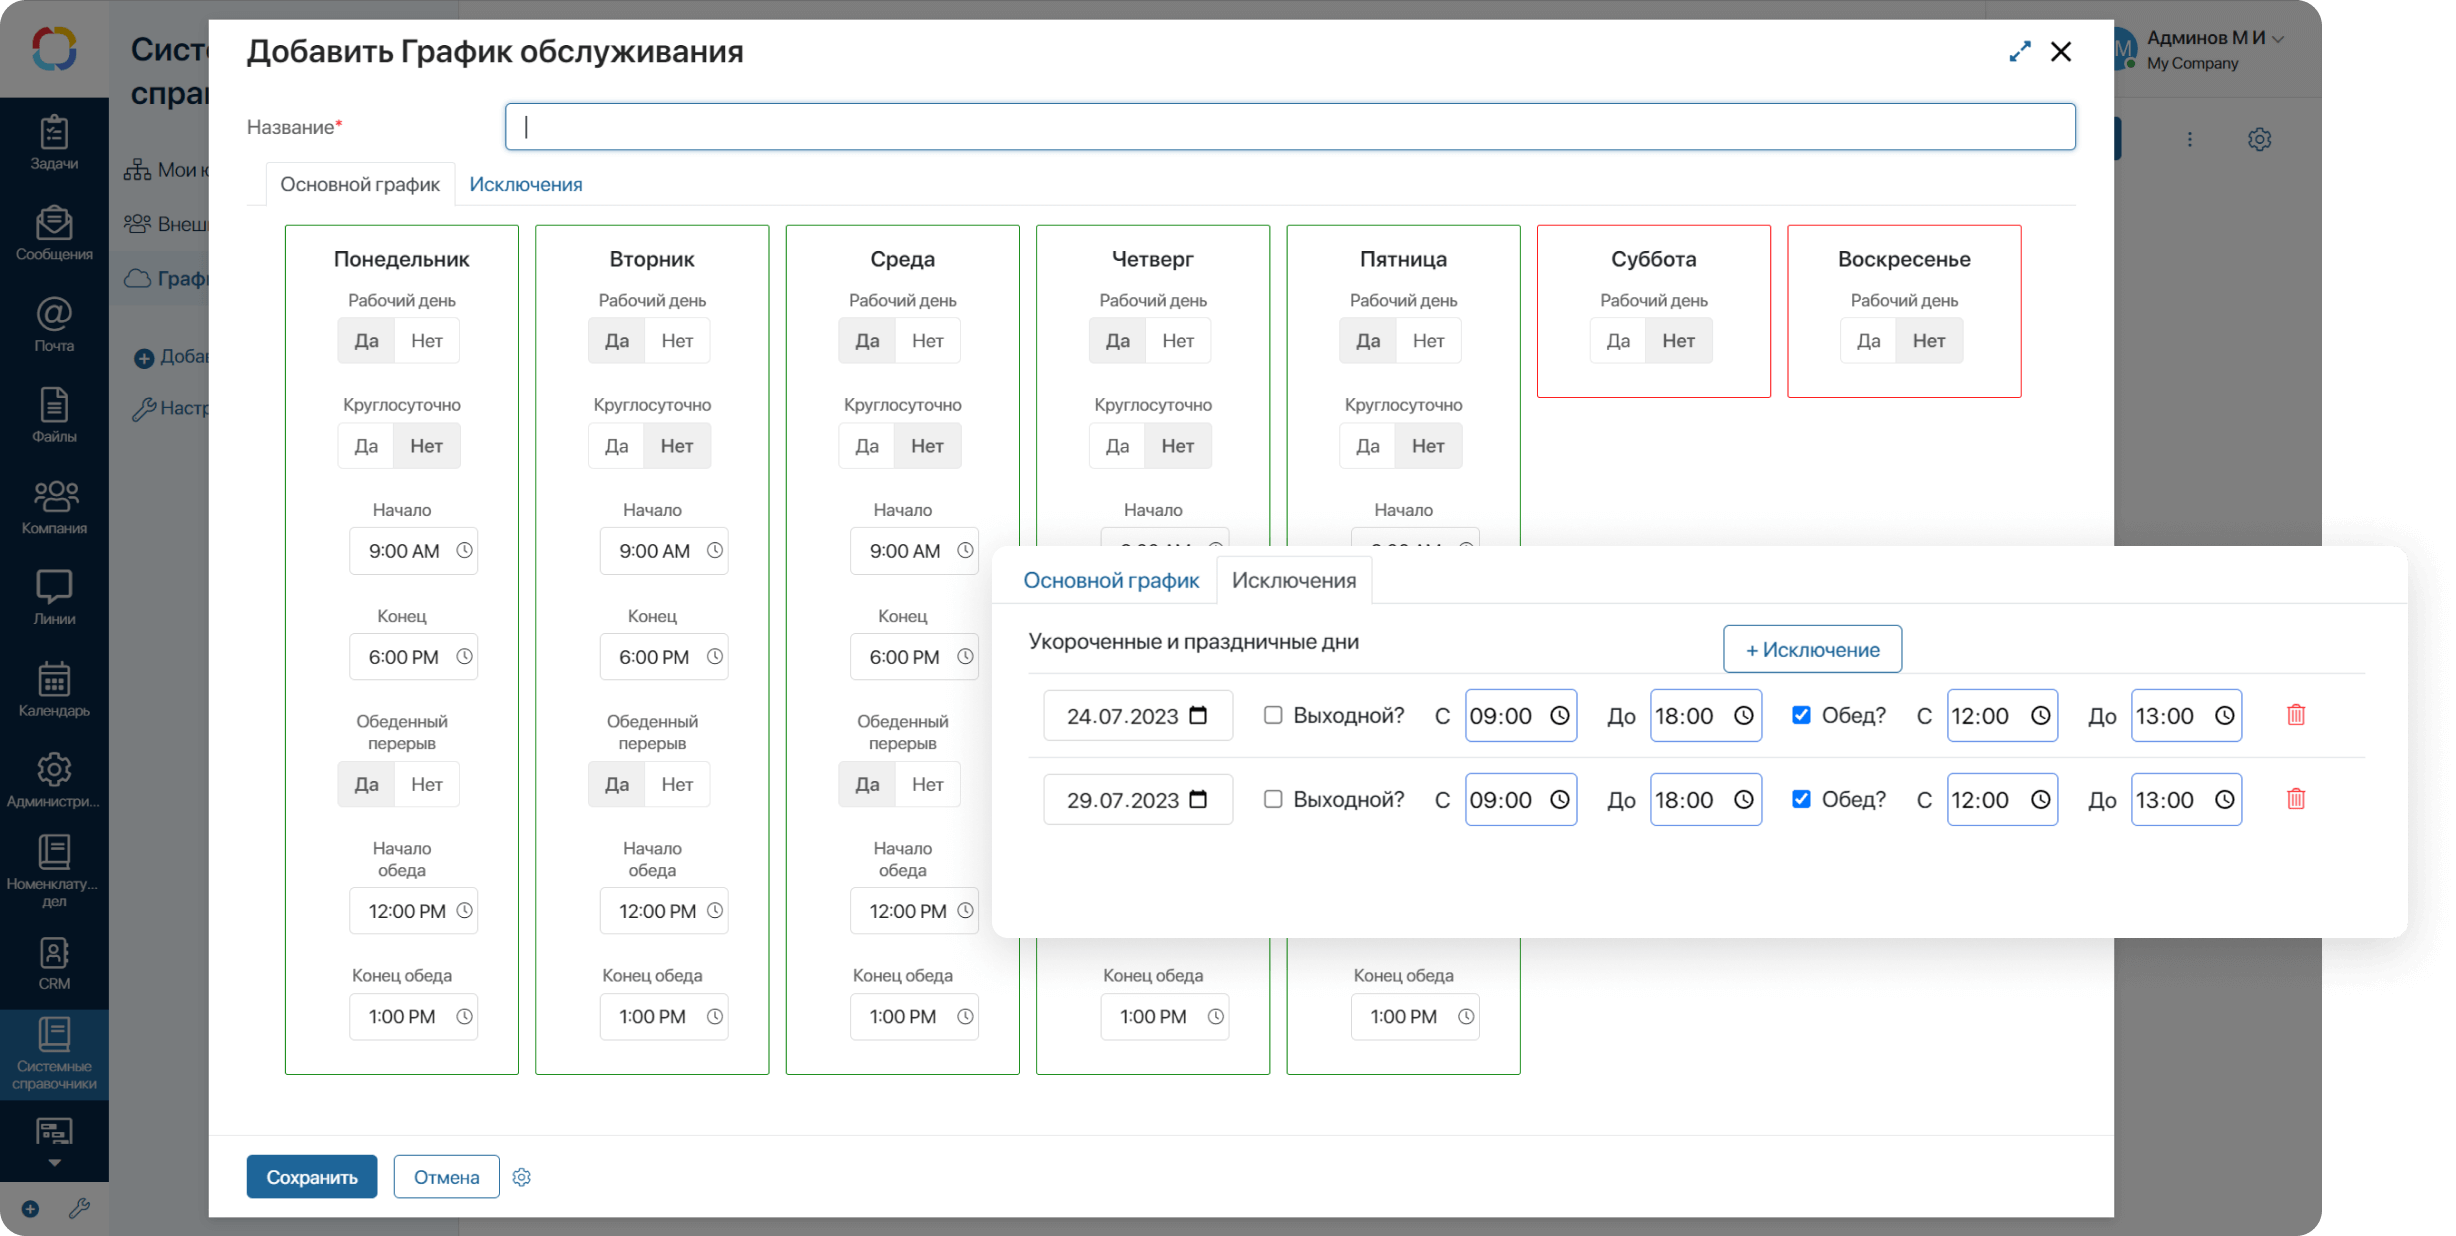Open the CRM sidebar icon
Image resolution: width=2456 pixels, height=1236 pixels.
pos(54,963)
